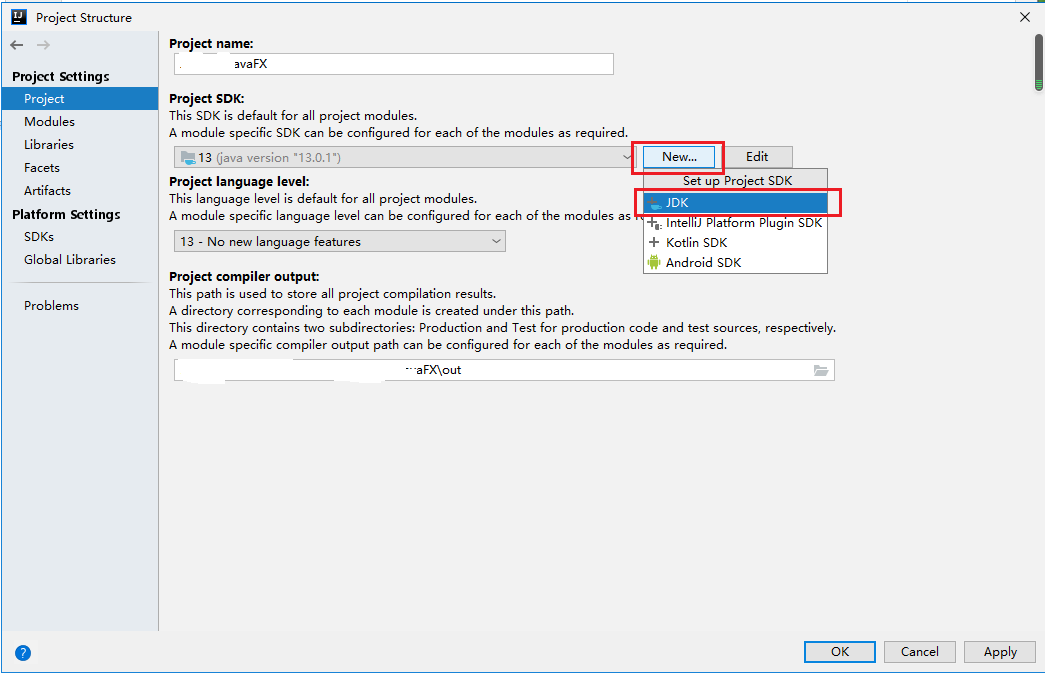The width and height of the screenshot is (1046, 673).
Task: Click the plus icon beside Kotlin SDK
Action: pyautogui.click(x=654, y=242)
